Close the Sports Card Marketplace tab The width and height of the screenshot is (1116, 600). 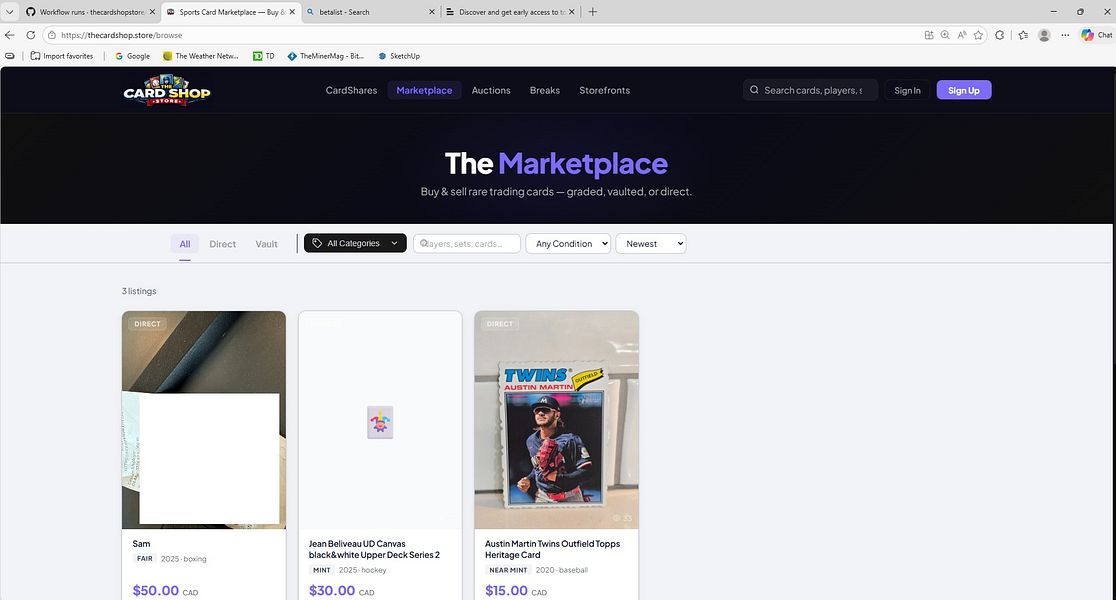[292, 12]
